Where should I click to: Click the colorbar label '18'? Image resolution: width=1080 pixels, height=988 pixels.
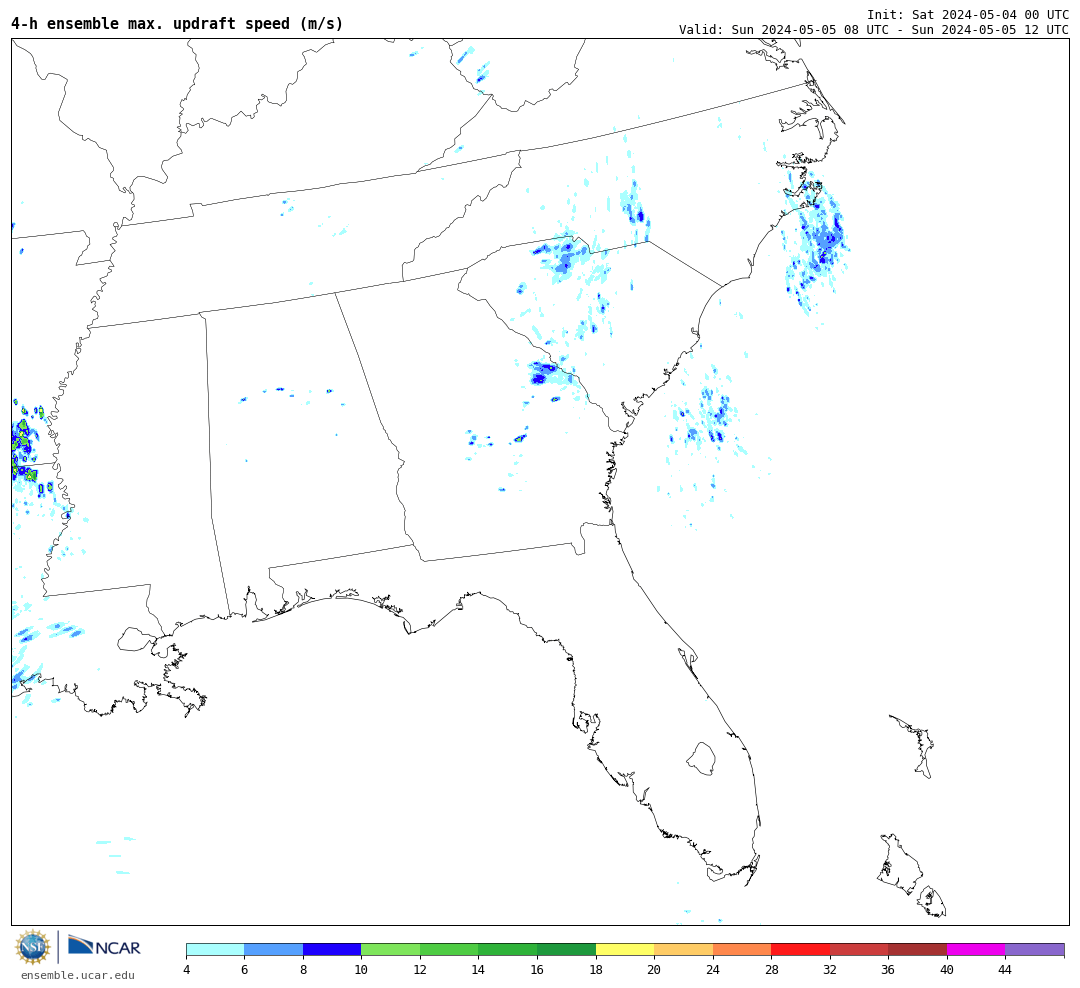click(596, 970)
